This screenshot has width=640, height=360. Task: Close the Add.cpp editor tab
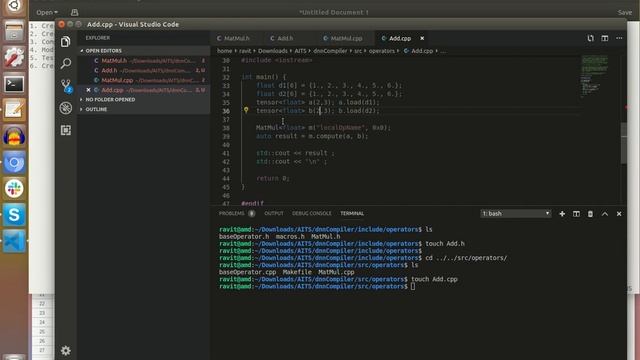tap(422, 38)
